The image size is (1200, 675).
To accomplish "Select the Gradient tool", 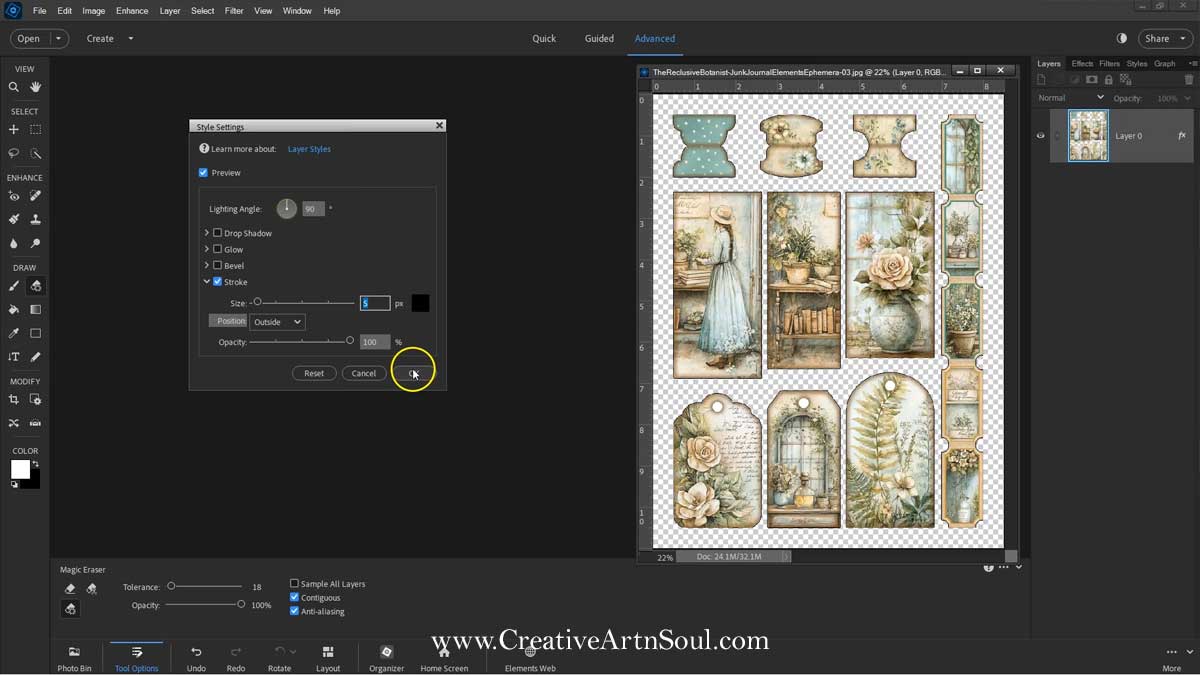I will tap(36, 310).
